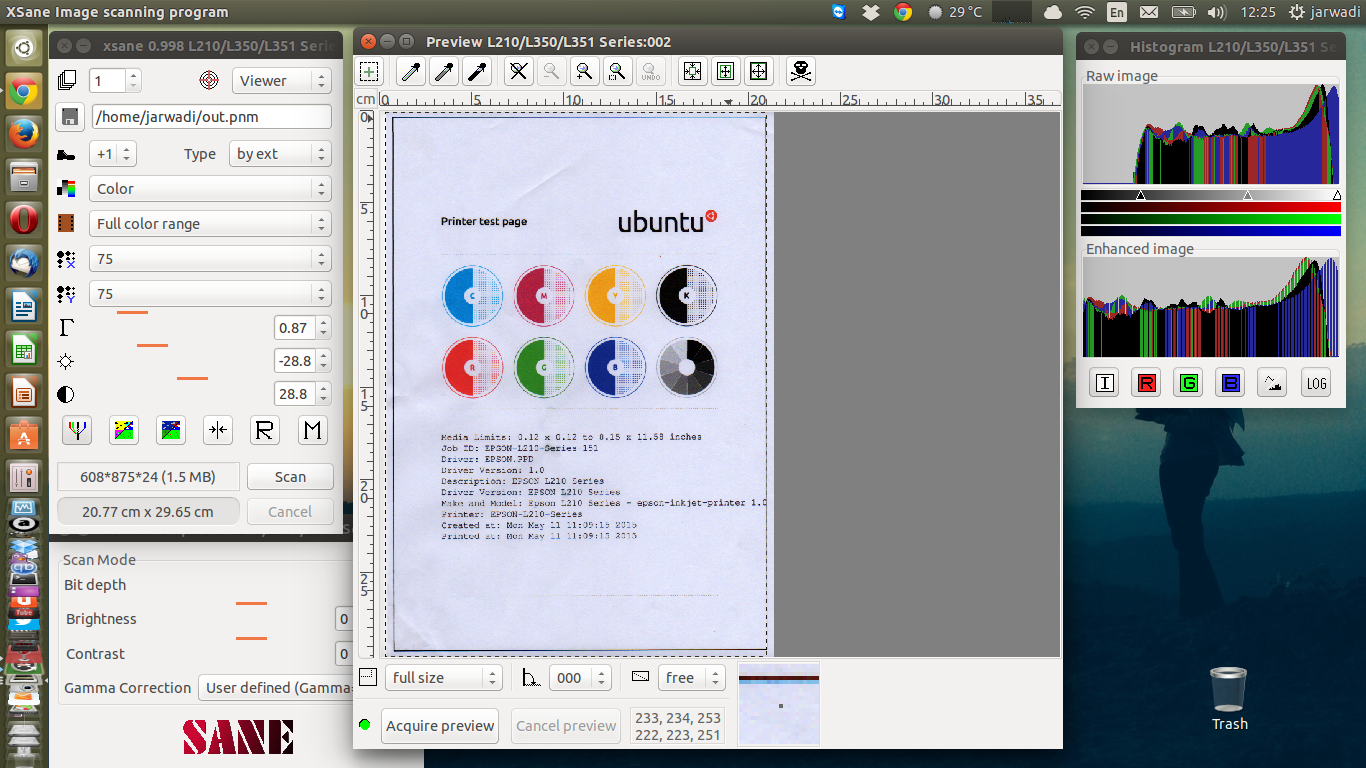The height and width of the screenshot is (768, 1366).
Task: Click the 'M' memory store button
Action: tap(313, 430)
